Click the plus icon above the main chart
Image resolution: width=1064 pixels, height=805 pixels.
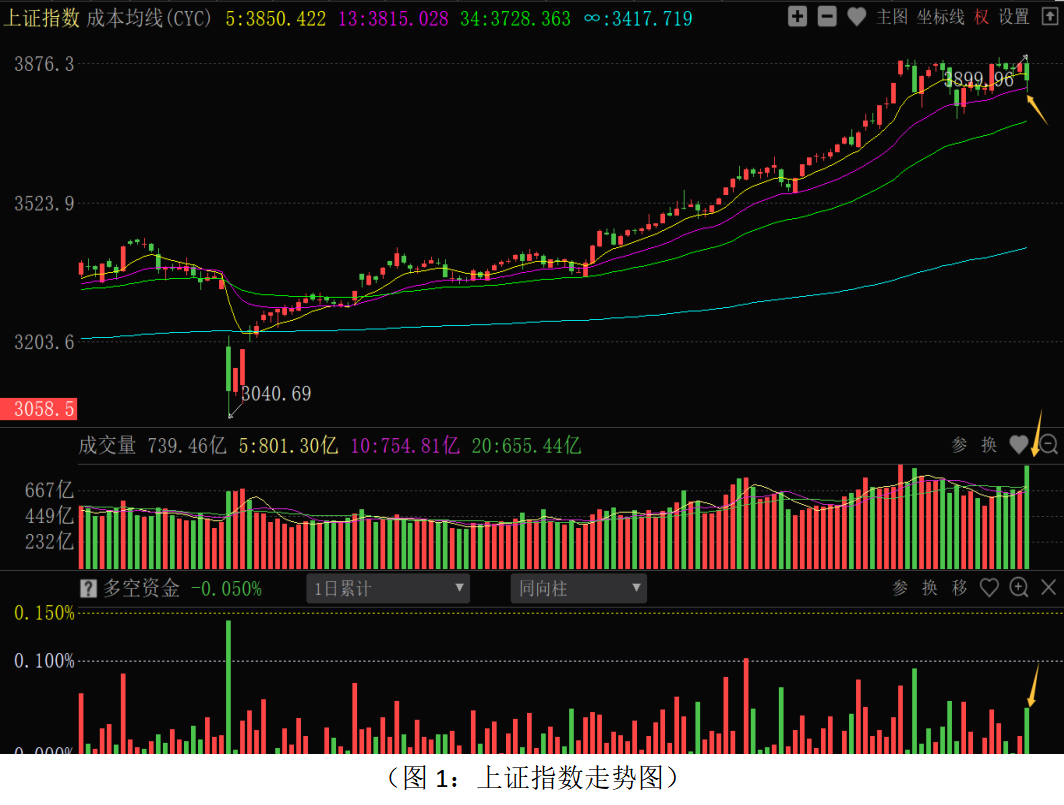tap(797, 17)
